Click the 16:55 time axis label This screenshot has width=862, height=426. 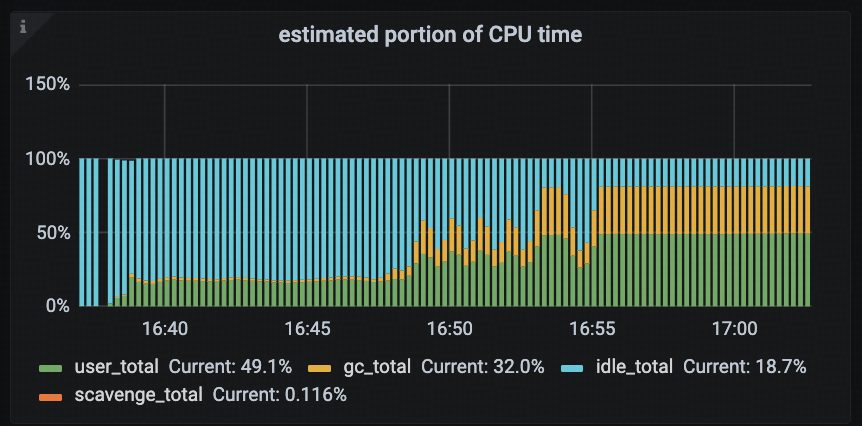coord(592,329)
